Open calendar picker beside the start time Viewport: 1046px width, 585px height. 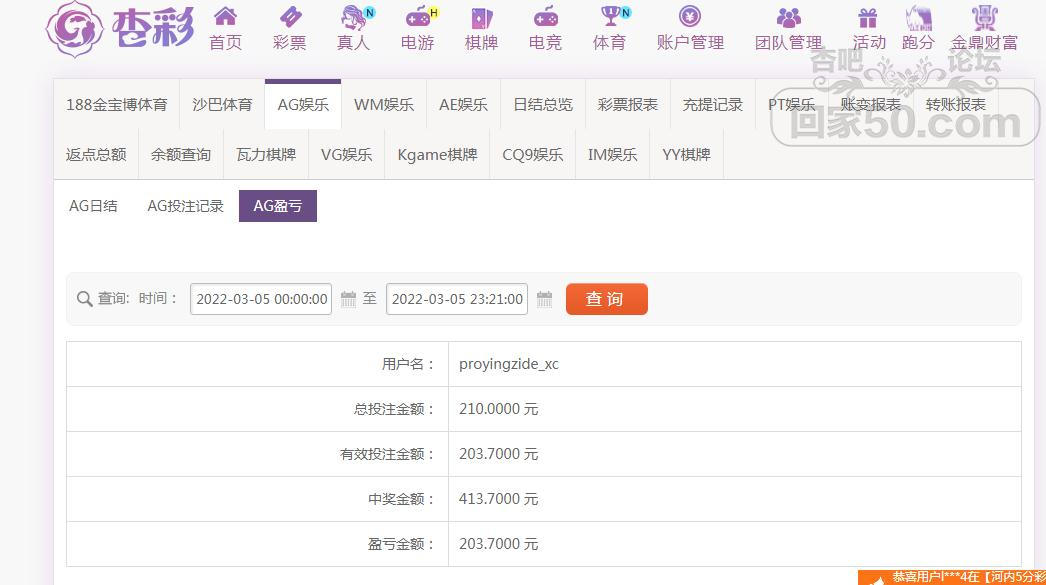point(348,299)
